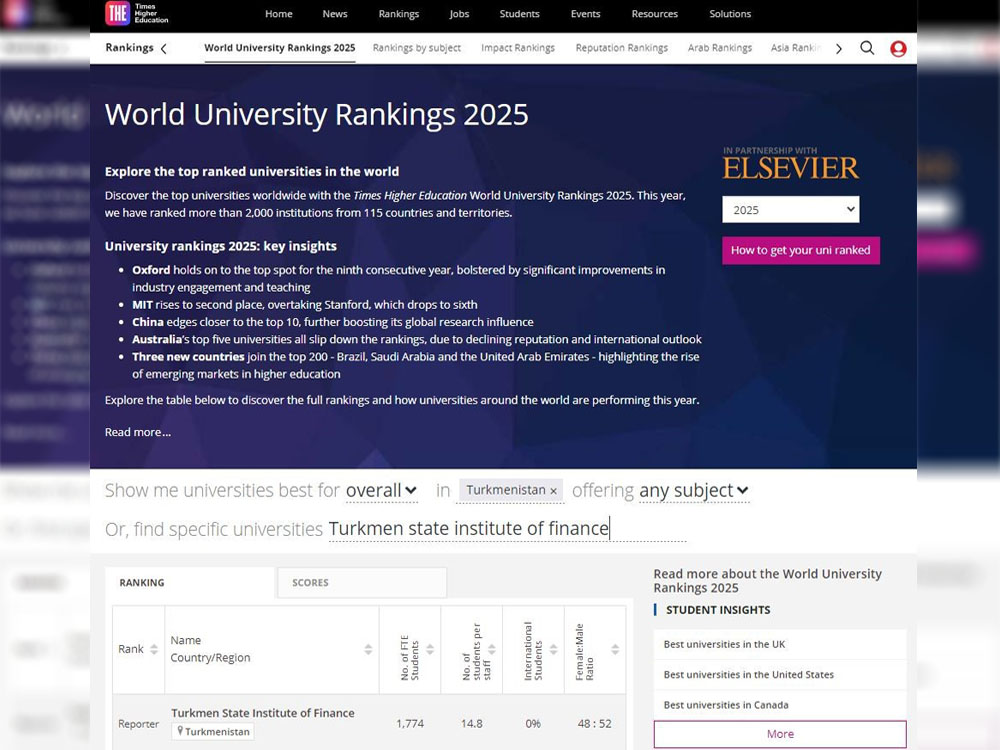
Task: Sort by No. of students per staff
Action: coord(492,649)
